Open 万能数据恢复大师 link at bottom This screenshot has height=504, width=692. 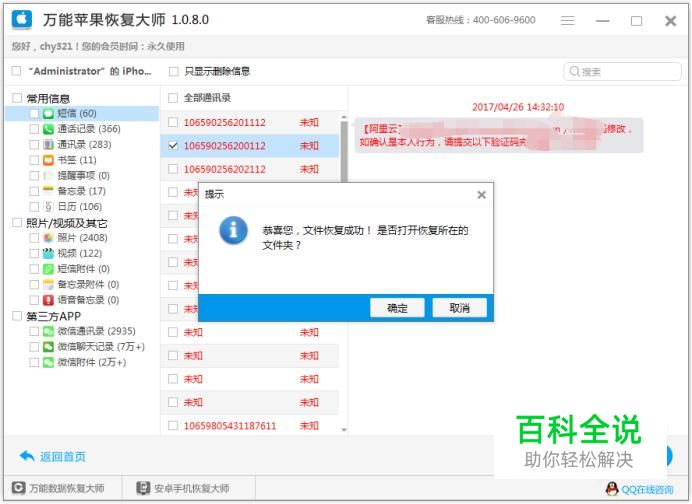(x=67, y=489)
